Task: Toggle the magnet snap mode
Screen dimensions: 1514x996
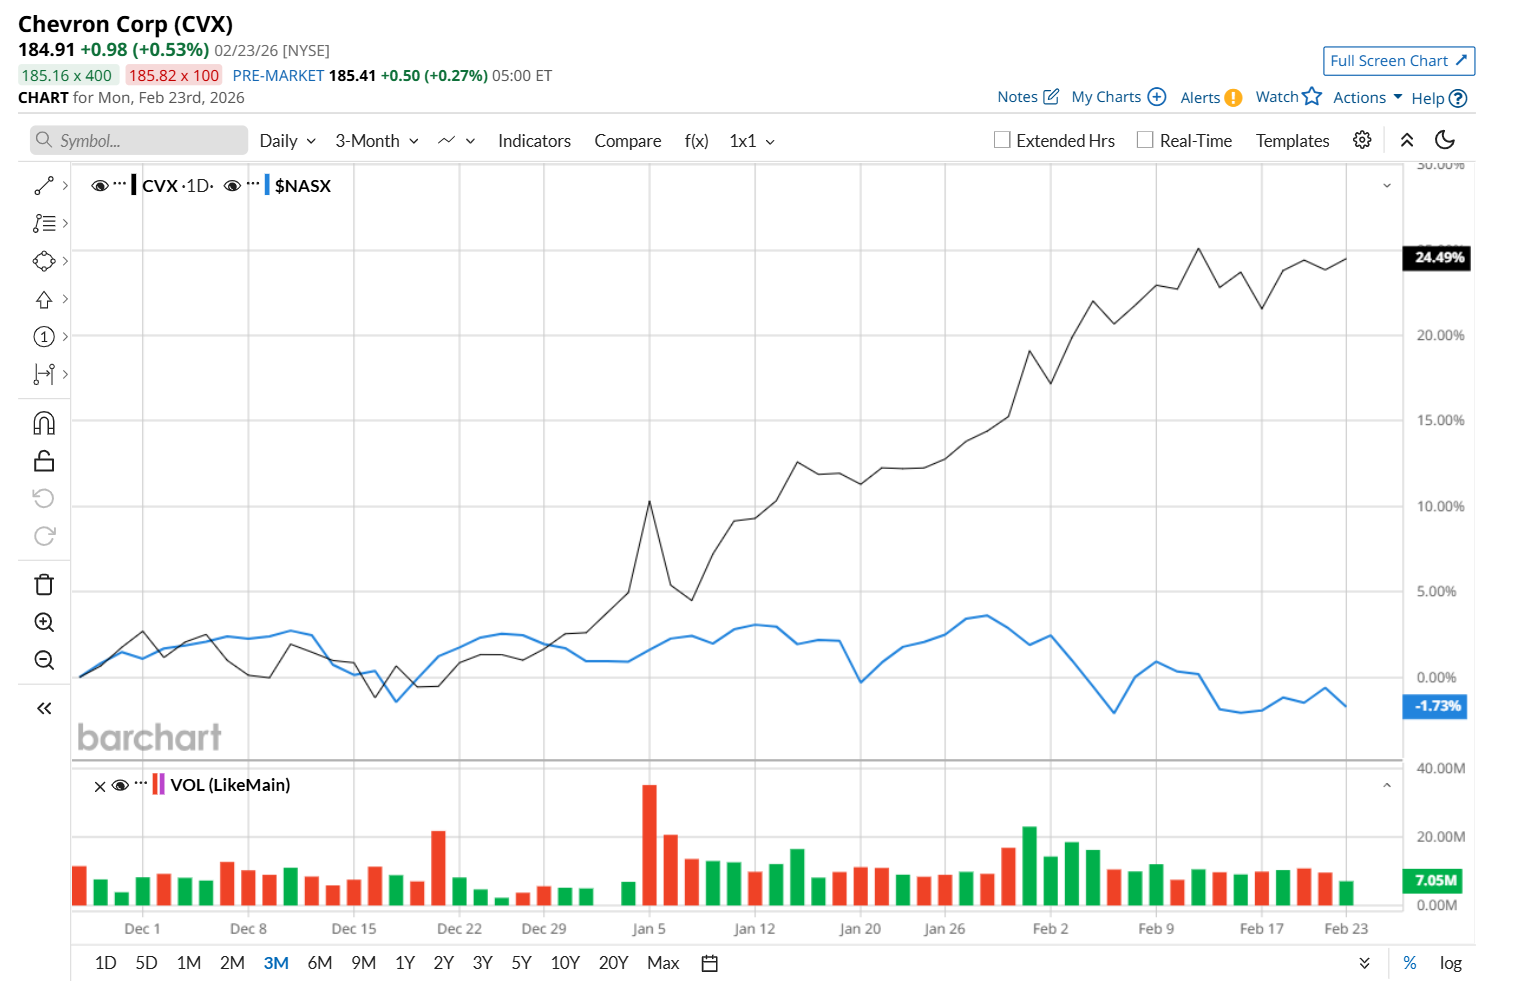Action: (x=44, y=423)
